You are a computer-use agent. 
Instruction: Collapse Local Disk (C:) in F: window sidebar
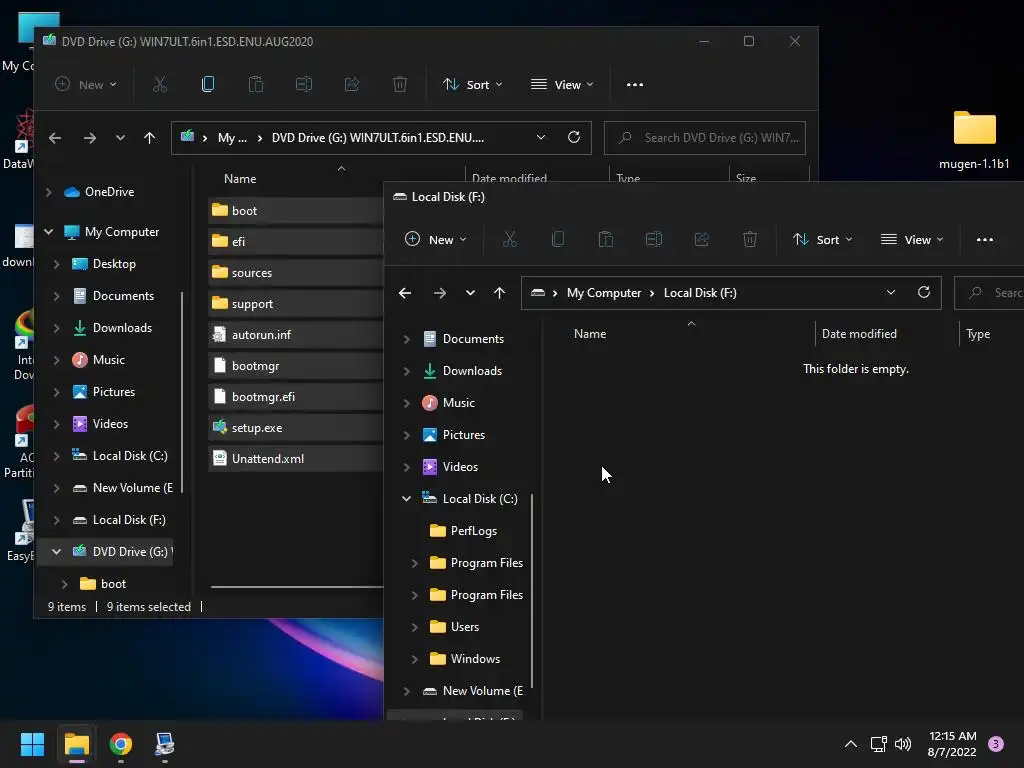pyautogui.click(x=406, y=499)
